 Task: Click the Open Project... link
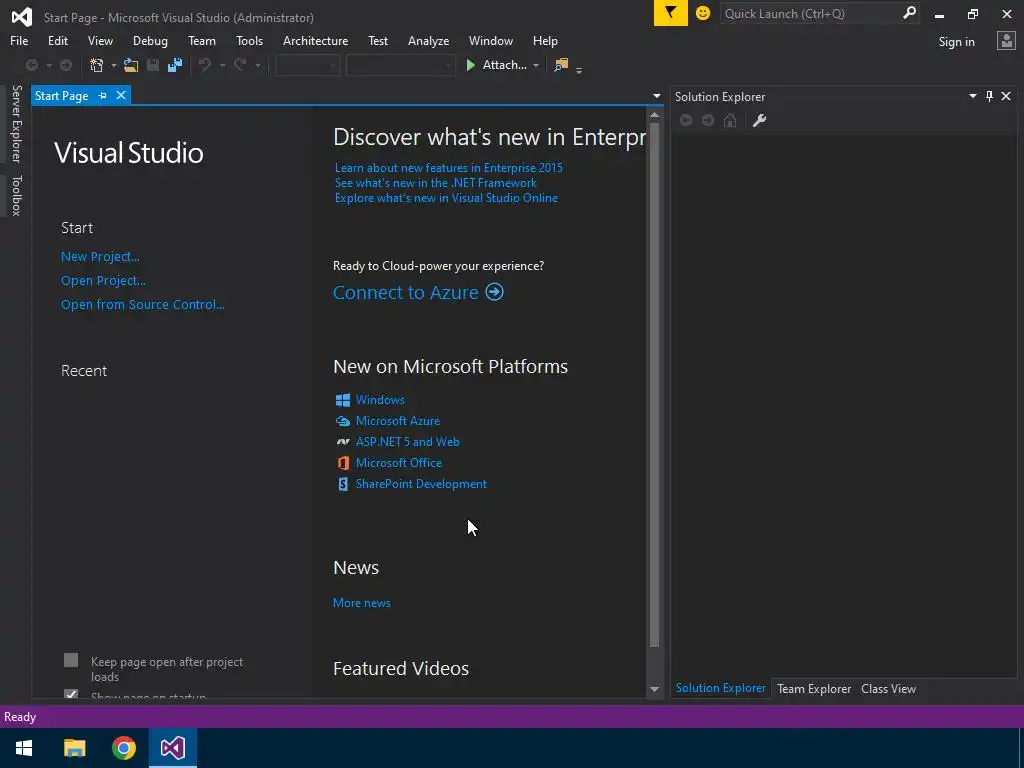click(103, 281)
